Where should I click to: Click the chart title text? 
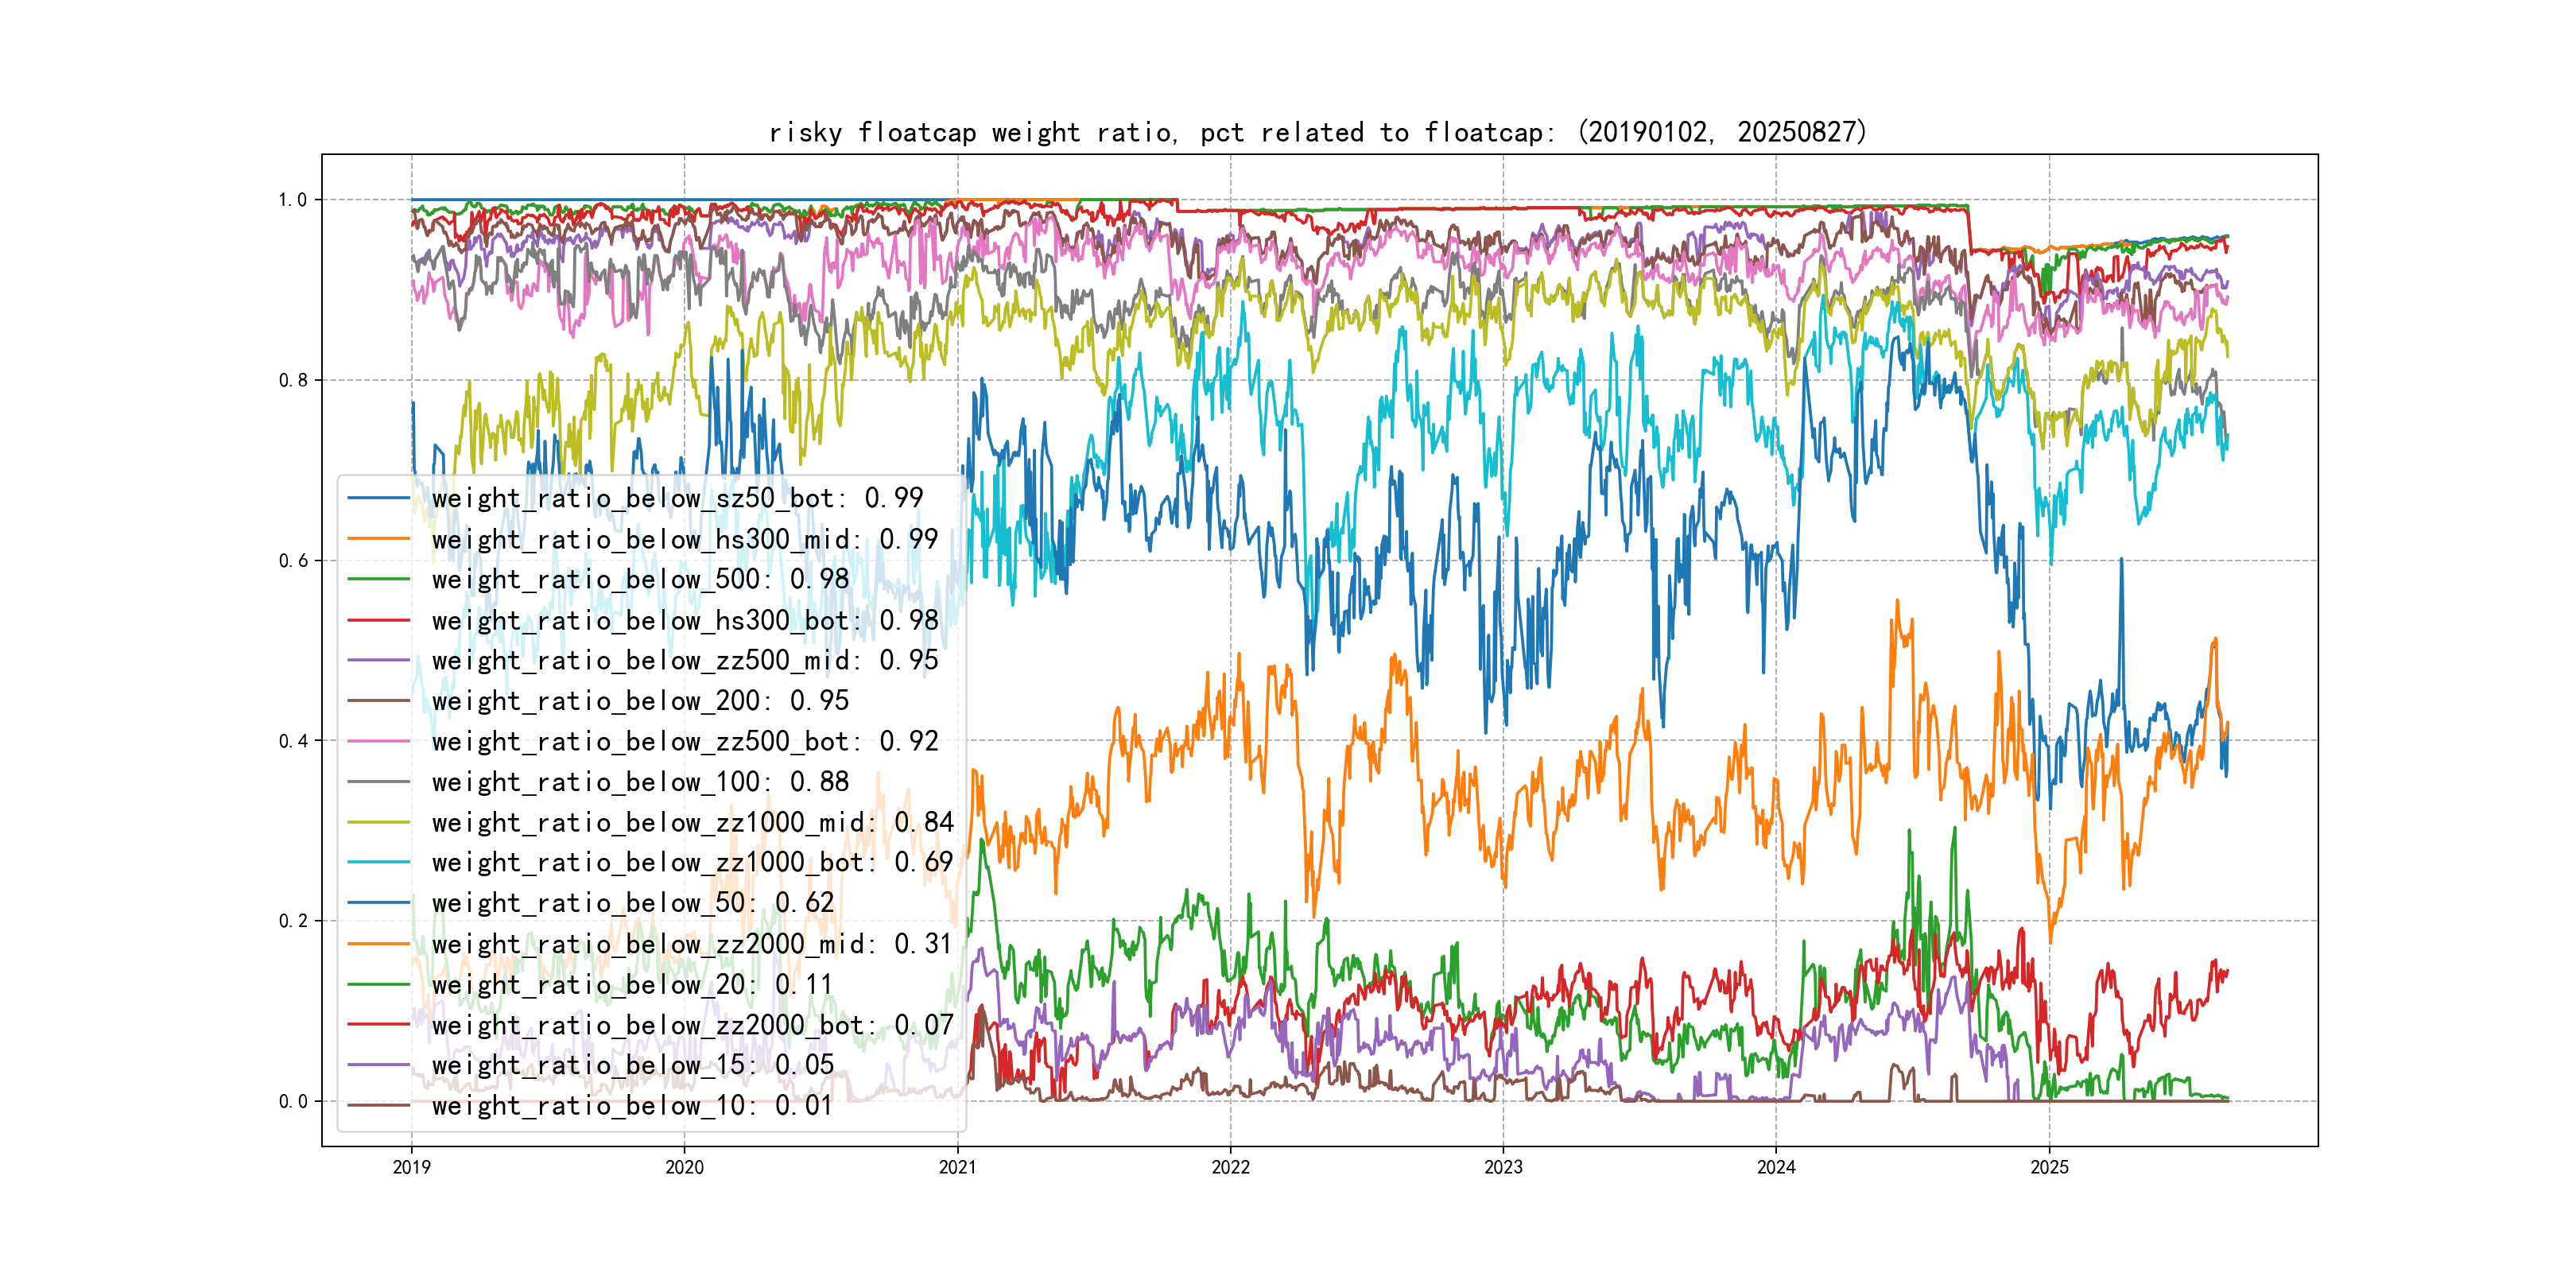pyautogui.click(x=1317, y=132)
